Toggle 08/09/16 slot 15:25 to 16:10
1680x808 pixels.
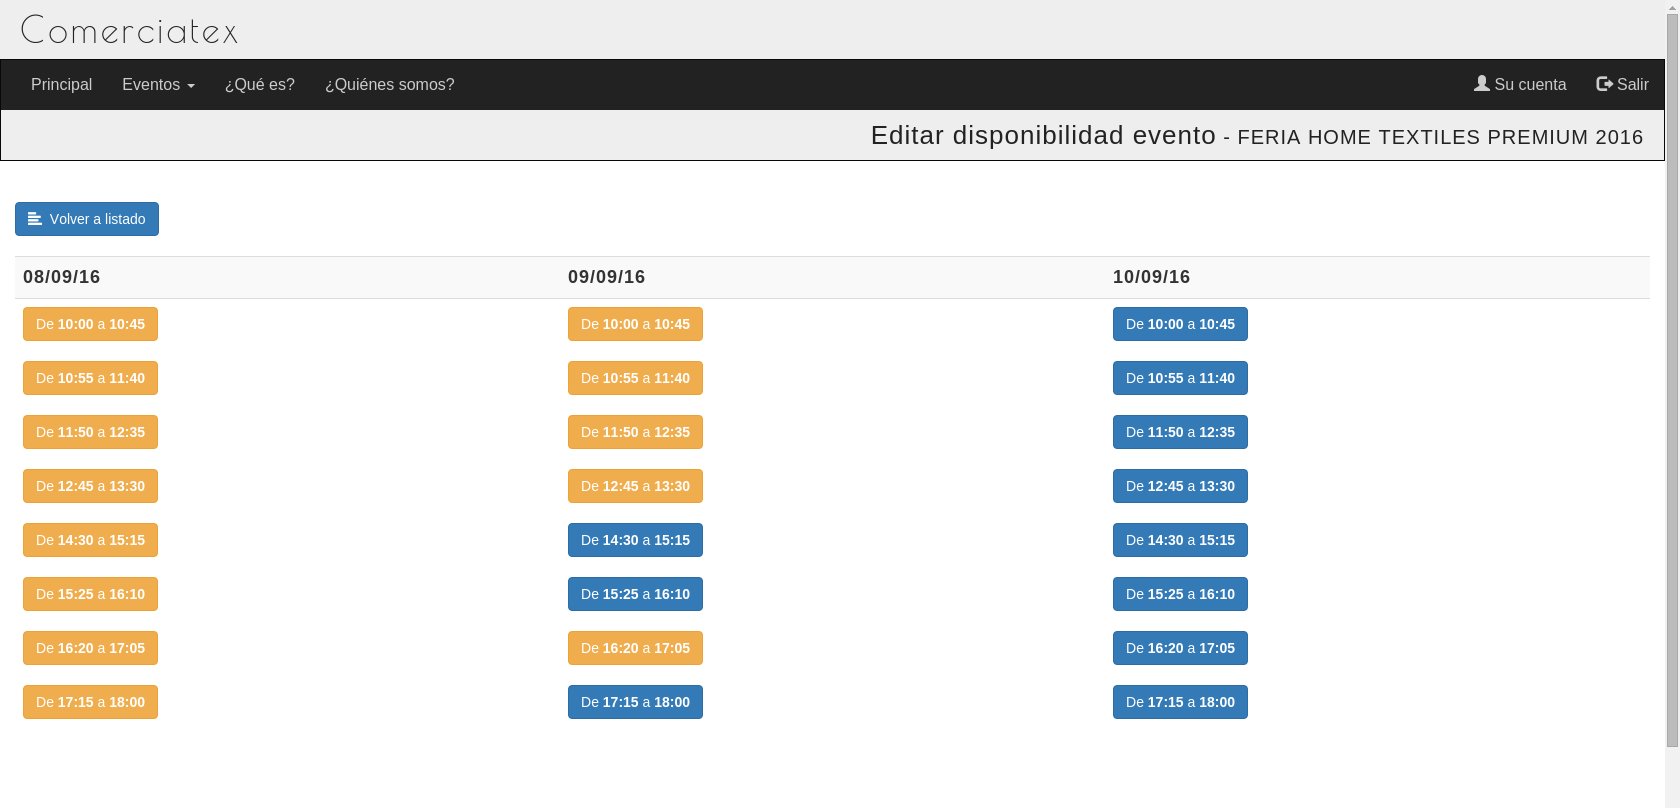[90, 594]
